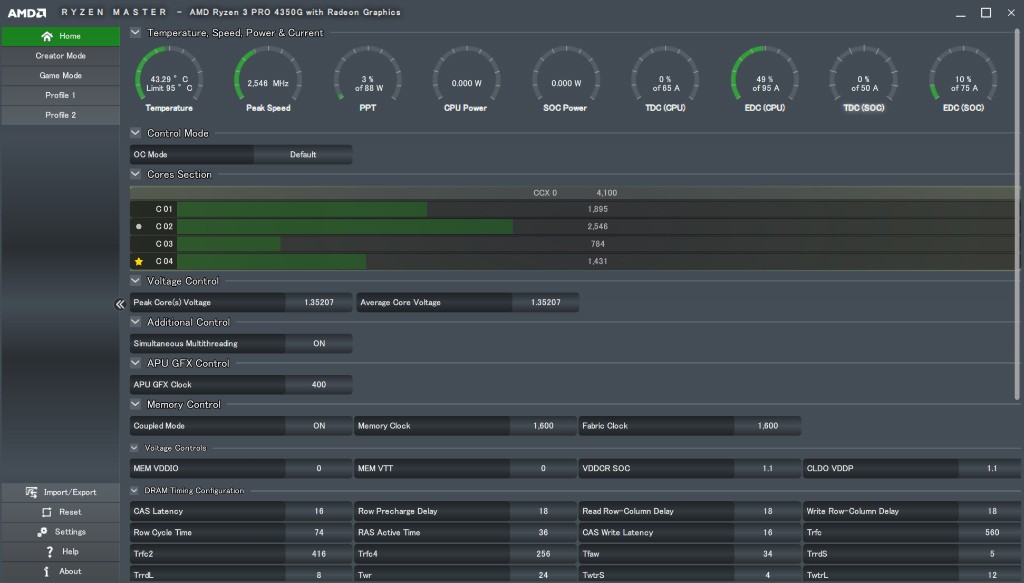Open the Profile 2 entry
This screenshot has width=1024, height=583.
(x=60, y=115)
